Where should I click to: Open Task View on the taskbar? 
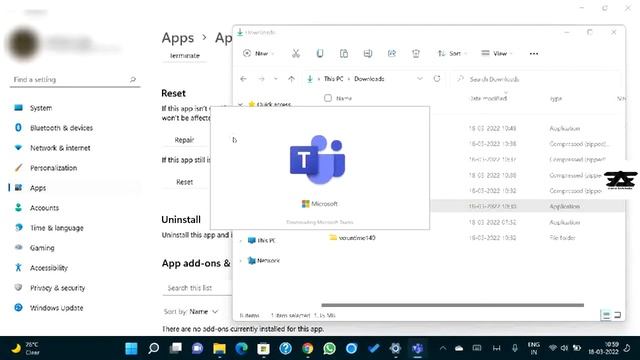[x=176, y=348]
